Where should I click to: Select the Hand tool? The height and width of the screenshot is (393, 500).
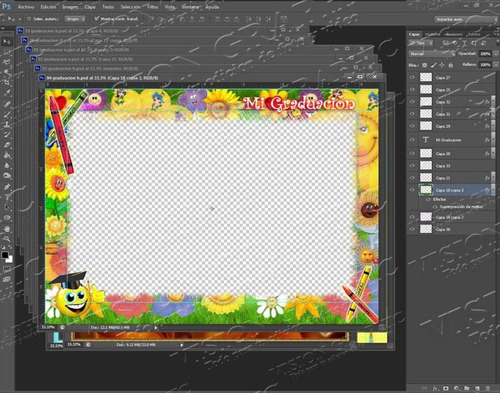[x=6, y=229]
